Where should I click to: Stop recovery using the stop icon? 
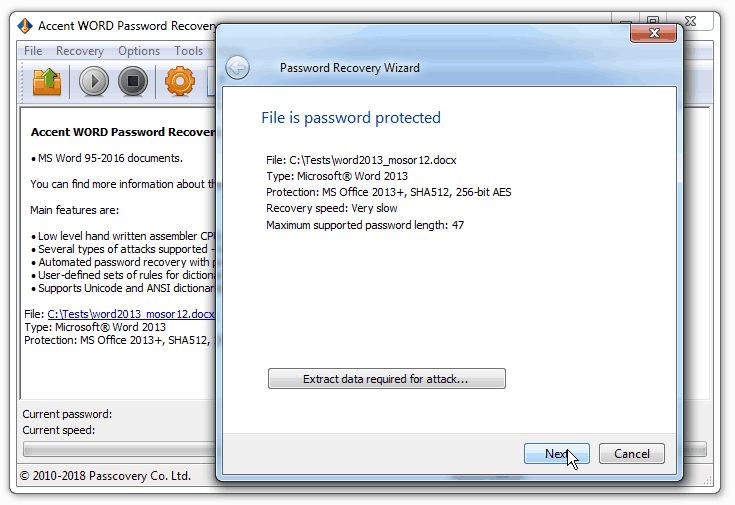coord(133,82)
